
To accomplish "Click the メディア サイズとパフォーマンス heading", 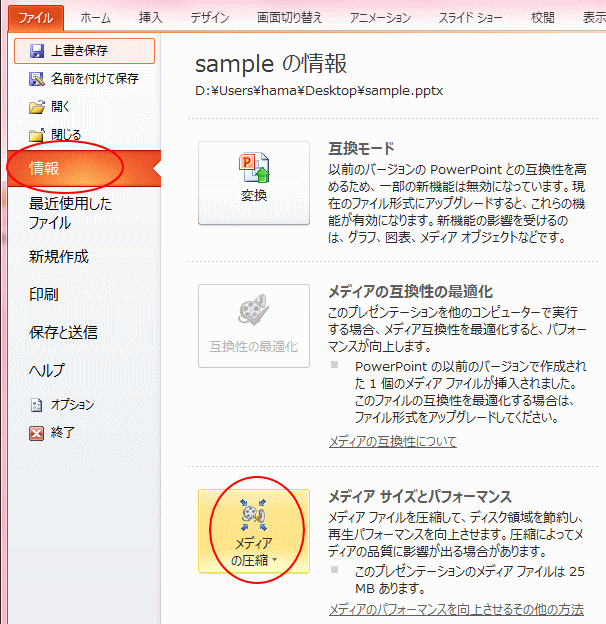I will 420,497.
